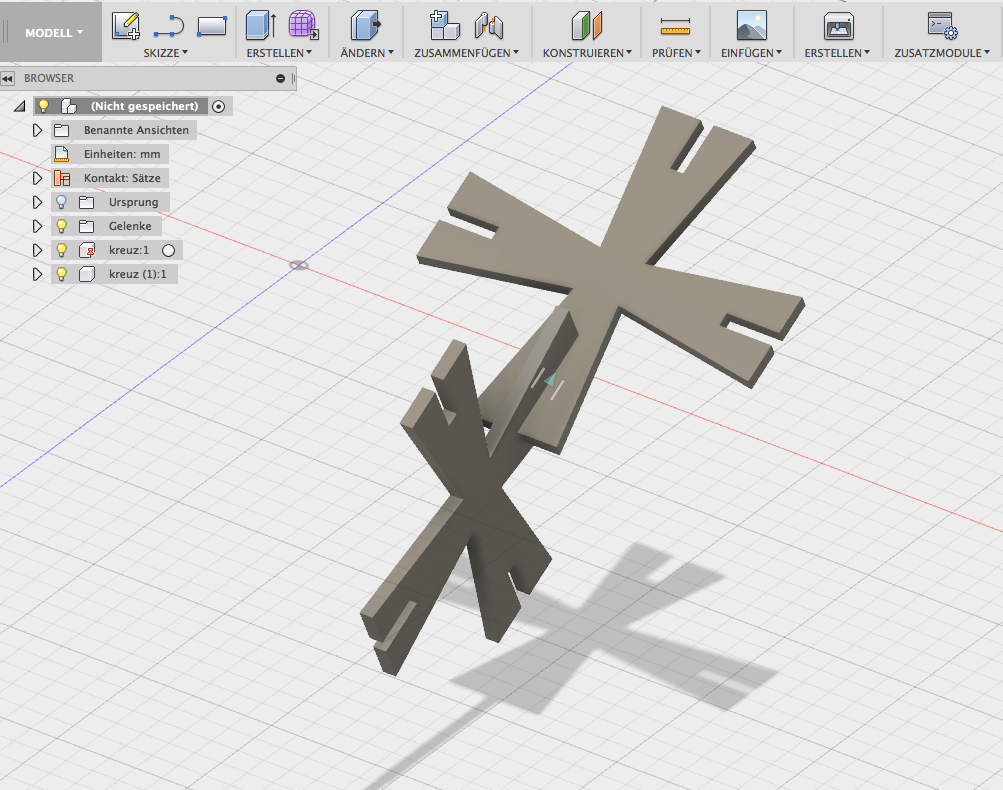The width and height of the screenshot is (1003, 790).
Task: Click the Insert Image icon above EINFÜGEN
Action: click(x=752, y=26)
